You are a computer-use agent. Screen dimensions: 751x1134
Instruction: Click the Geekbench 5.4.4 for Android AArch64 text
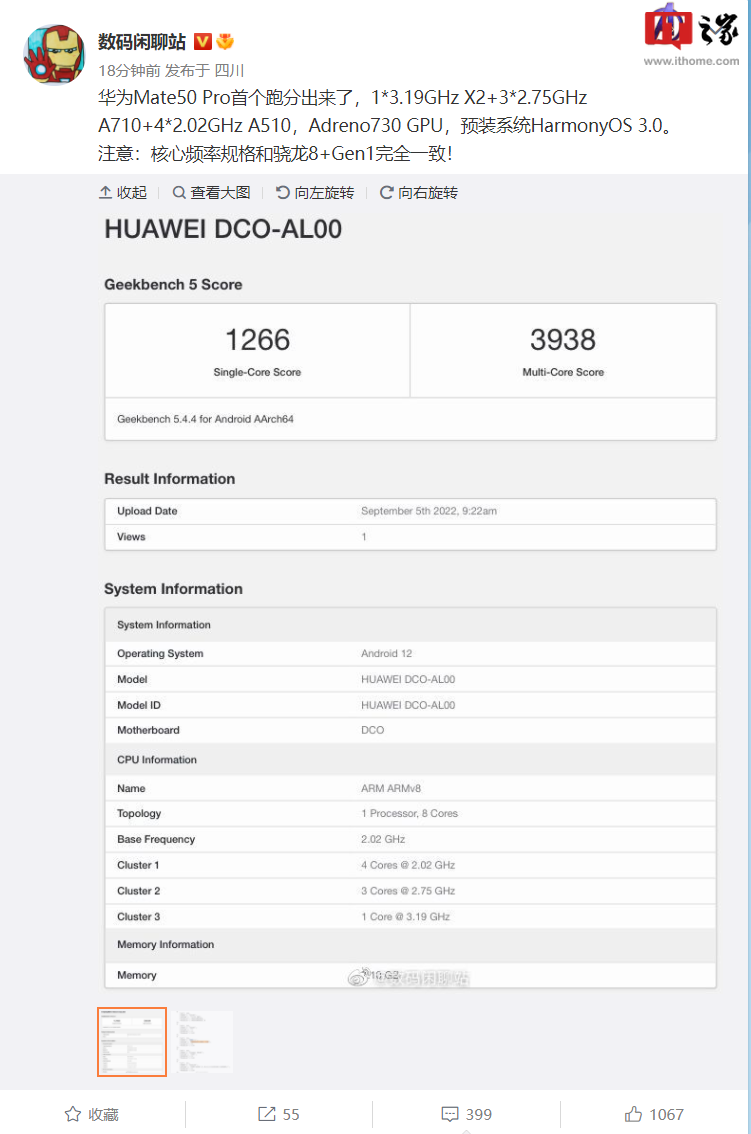pos(205,419)
